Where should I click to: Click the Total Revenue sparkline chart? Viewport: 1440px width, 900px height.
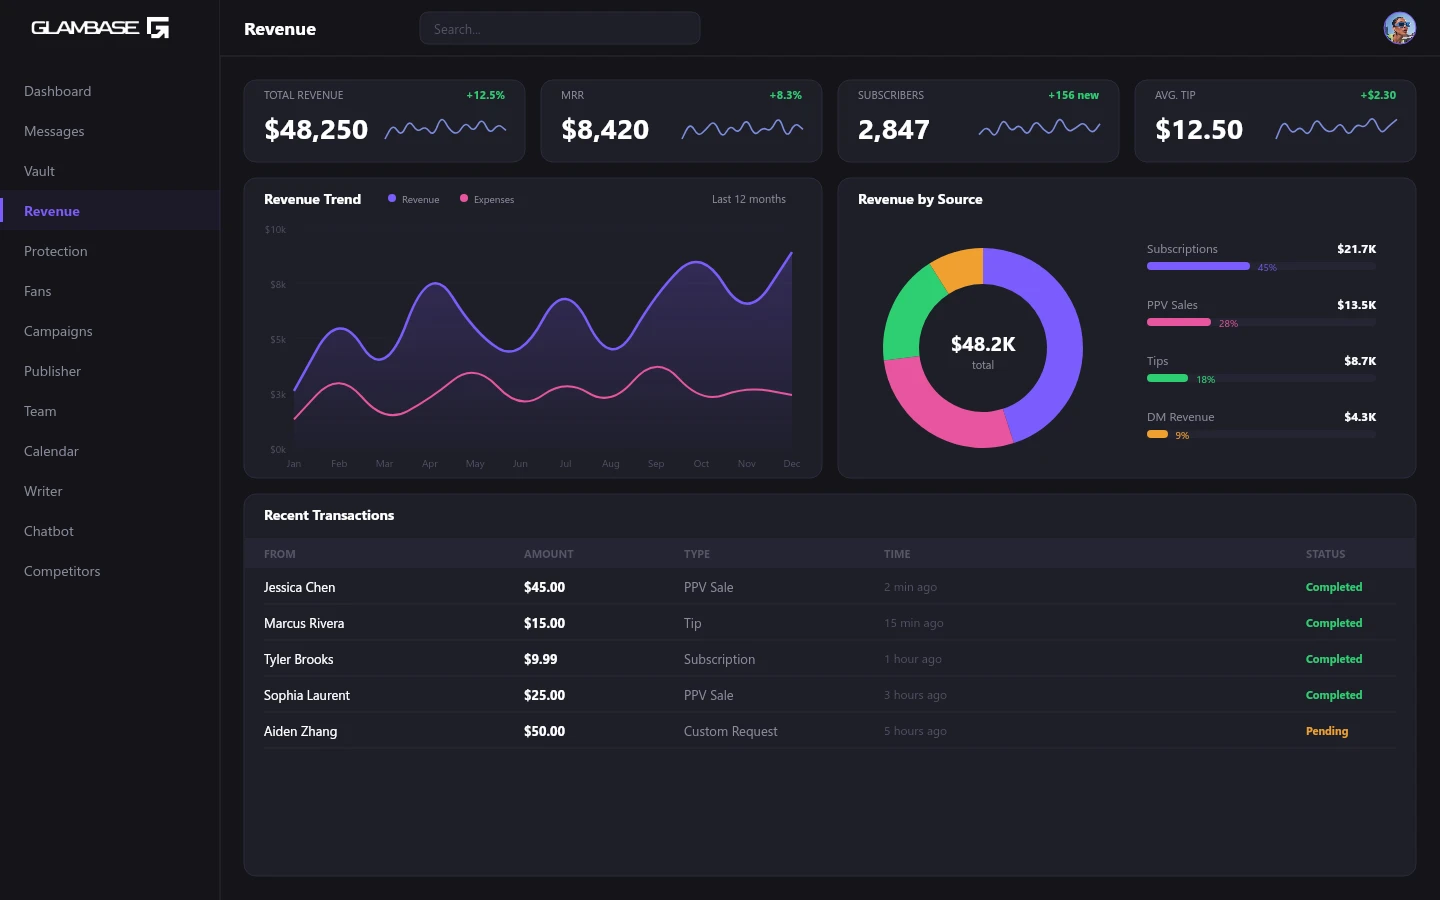click(445, 128)
